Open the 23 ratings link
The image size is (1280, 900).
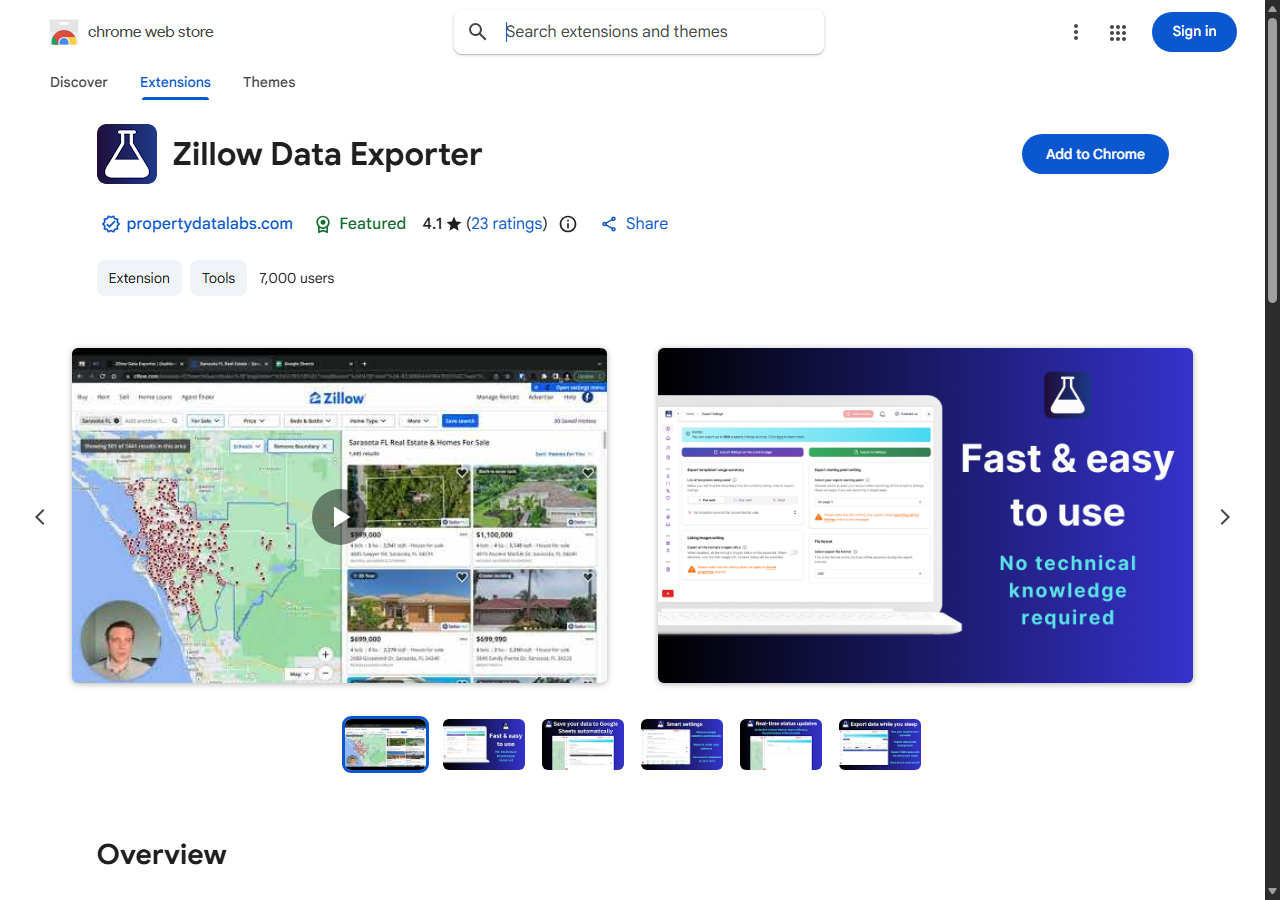507,224
